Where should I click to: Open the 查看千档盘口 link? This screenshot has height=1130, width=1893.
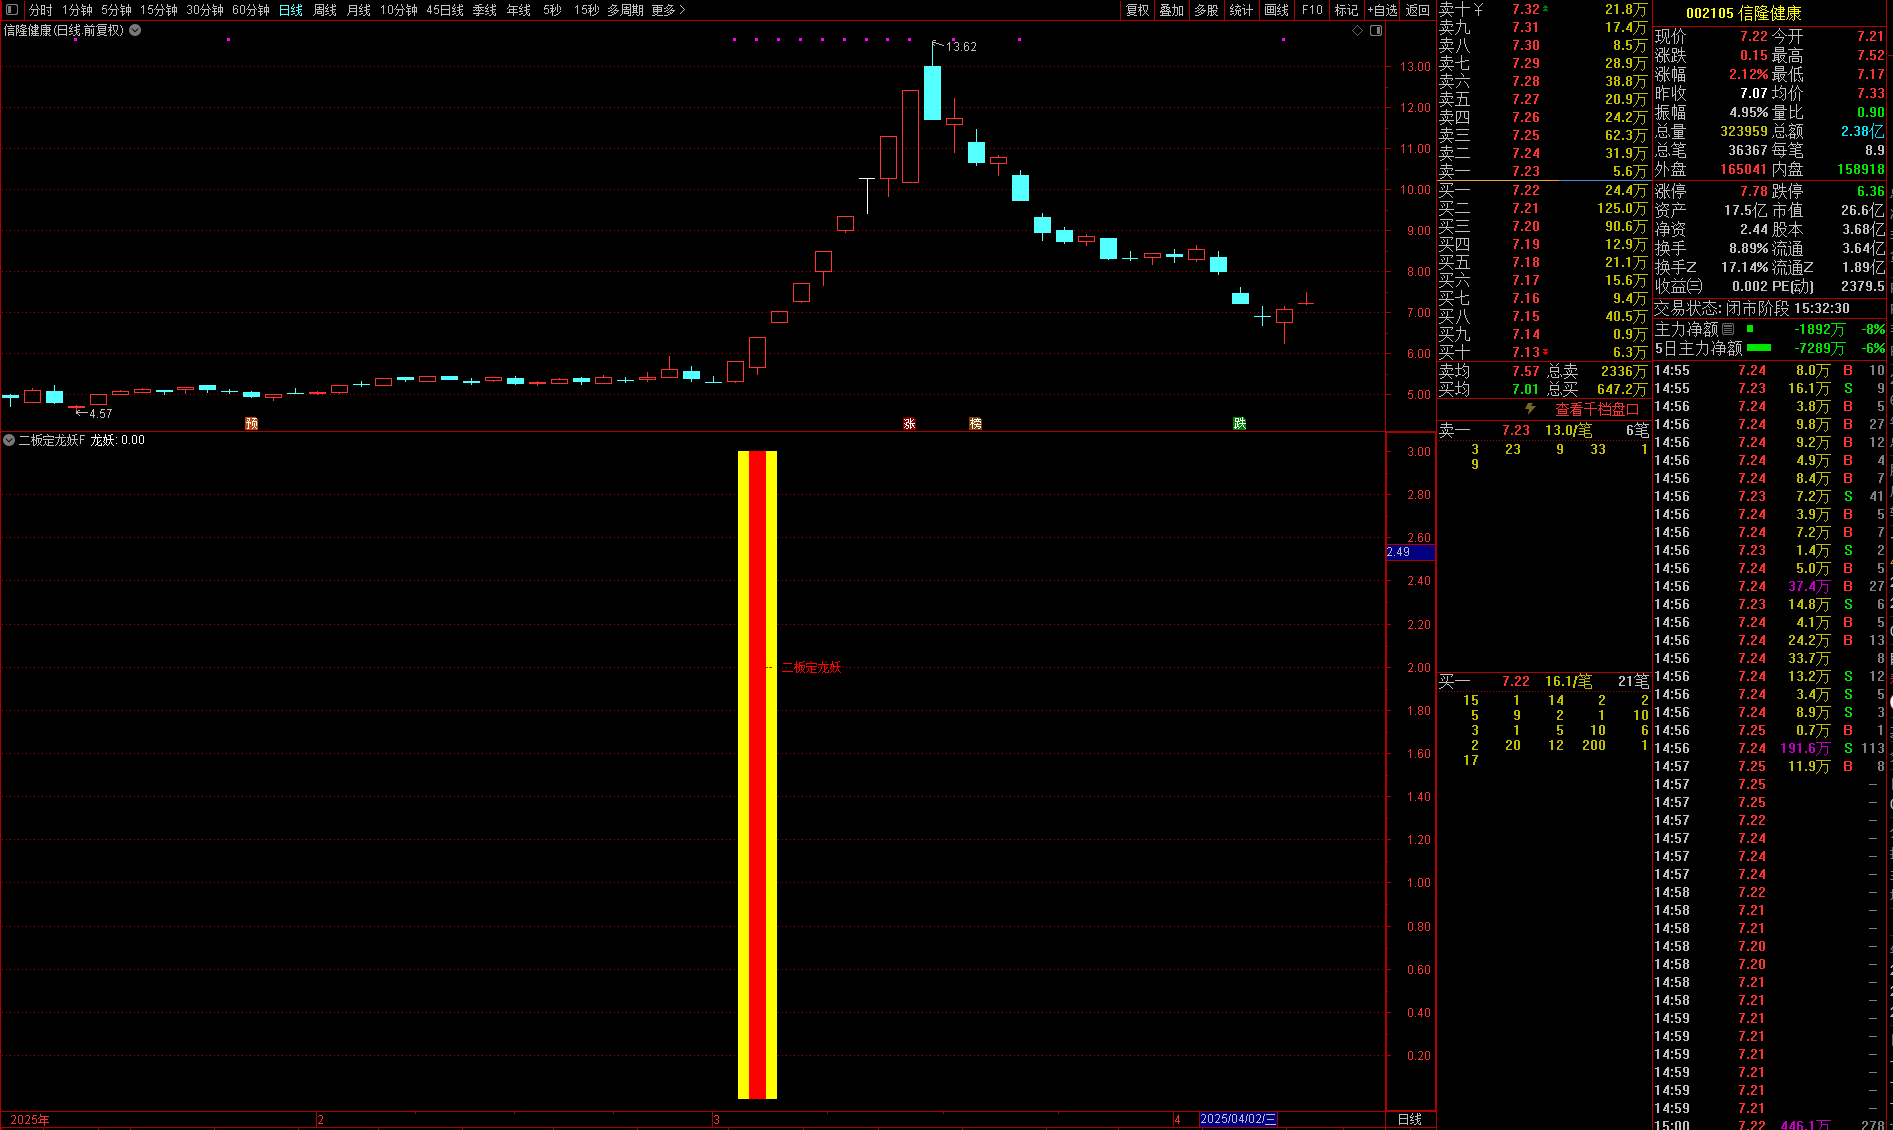(x=1597, y=409)
